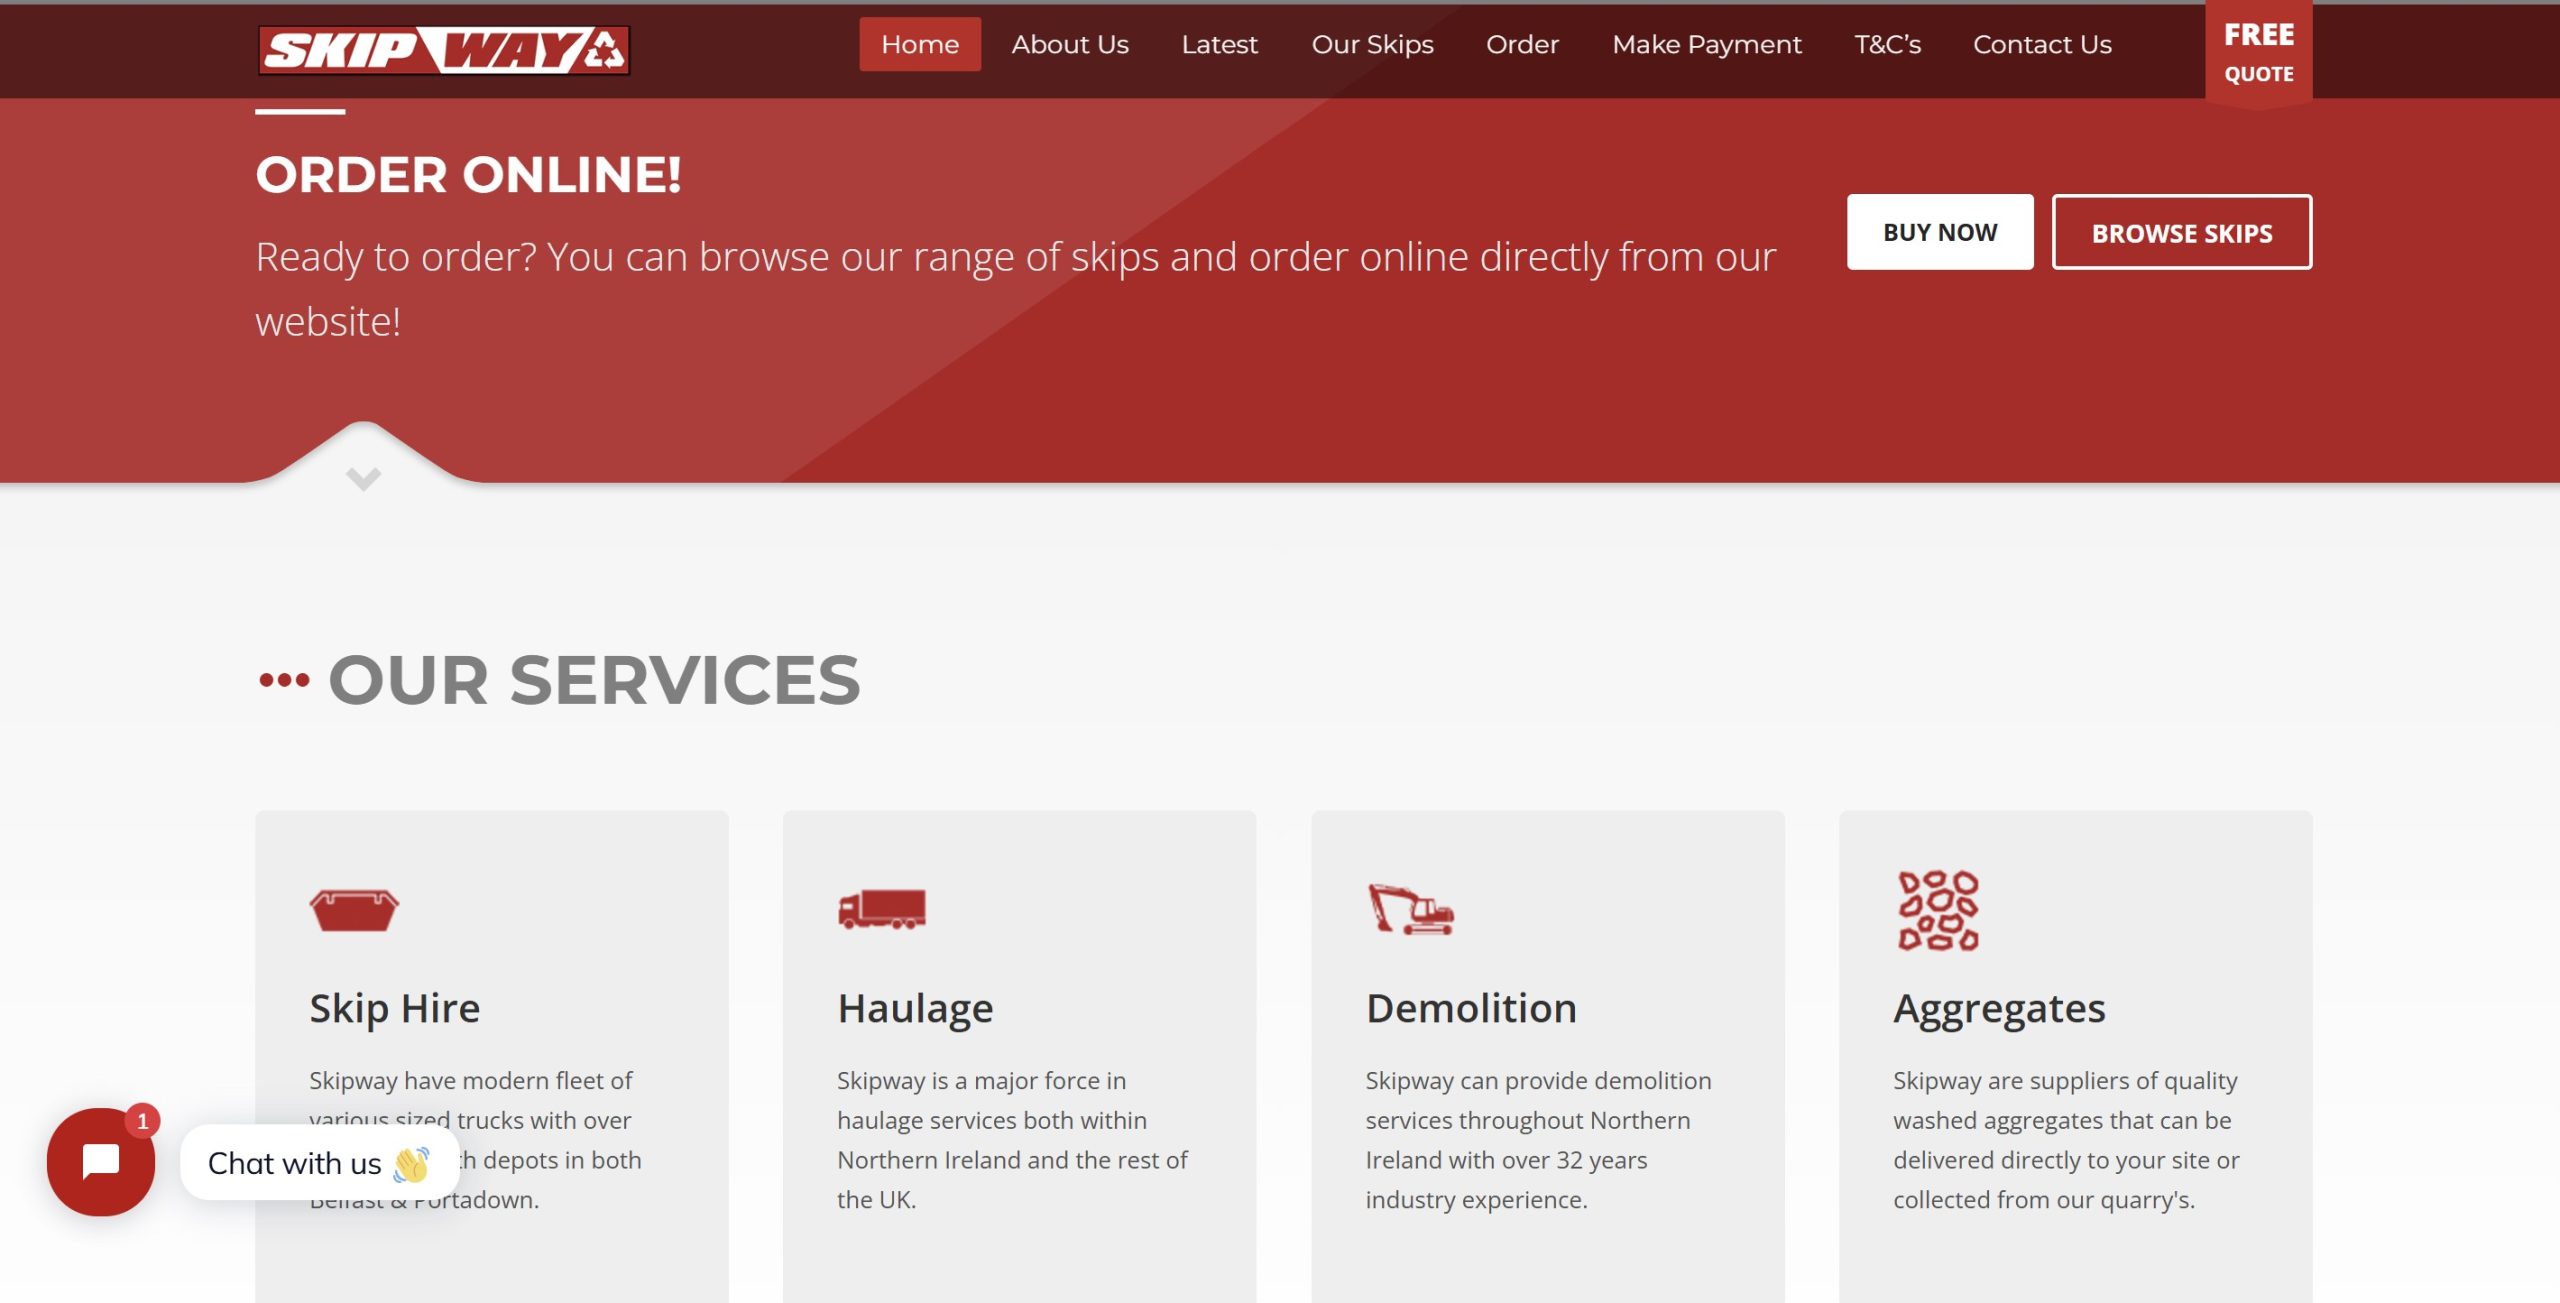Open the Skip Hire heading
The height and width of the screenshot is (1303, 2560).
(394, 1008)
